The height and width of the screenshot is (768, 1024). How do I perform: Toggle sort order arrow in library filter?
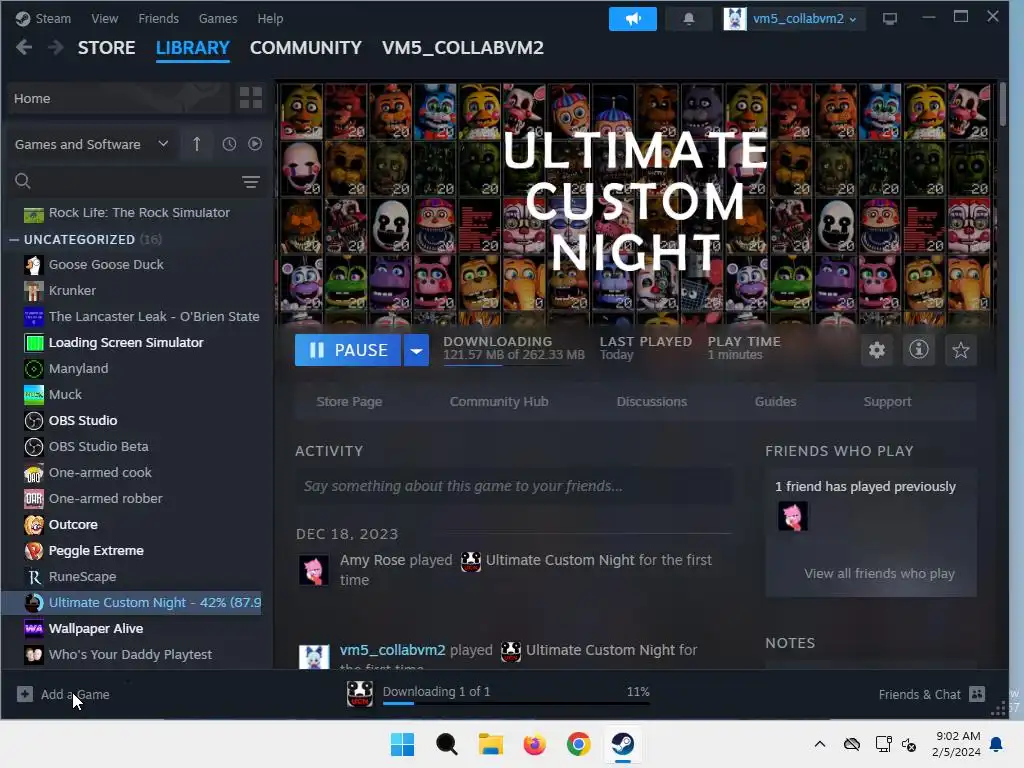(197, 144)
